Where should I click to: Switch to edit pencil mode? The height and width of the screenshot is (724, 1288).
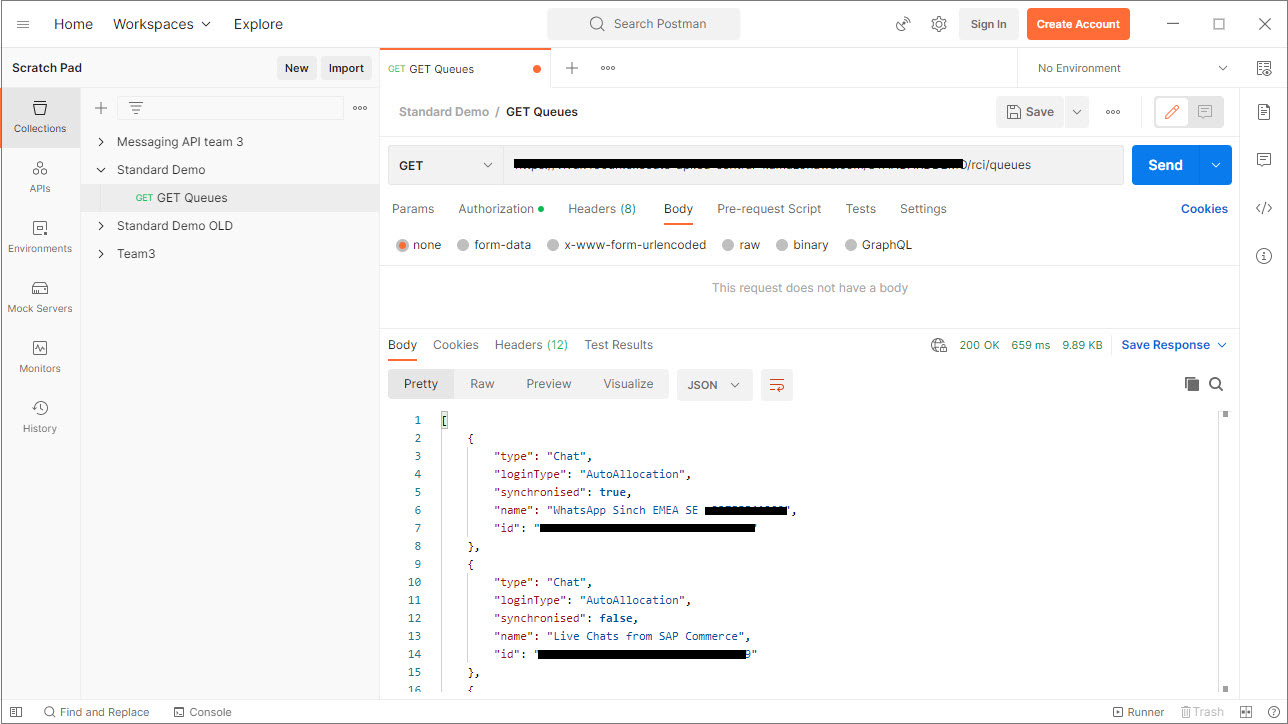pyautogui.click(x=1172, y=112)
